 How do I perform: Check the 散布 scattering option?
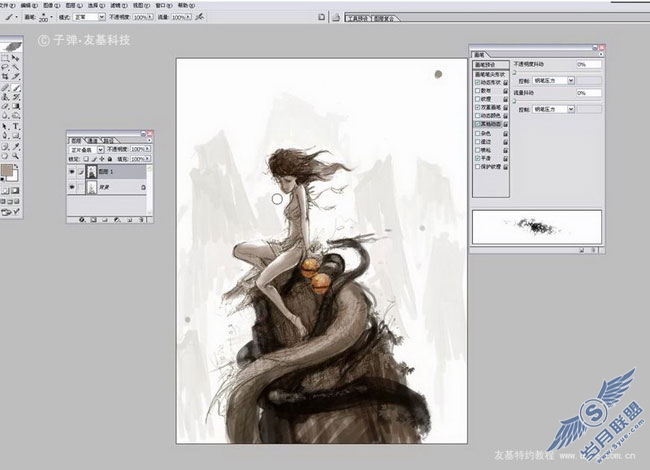[x=477, y=90]
